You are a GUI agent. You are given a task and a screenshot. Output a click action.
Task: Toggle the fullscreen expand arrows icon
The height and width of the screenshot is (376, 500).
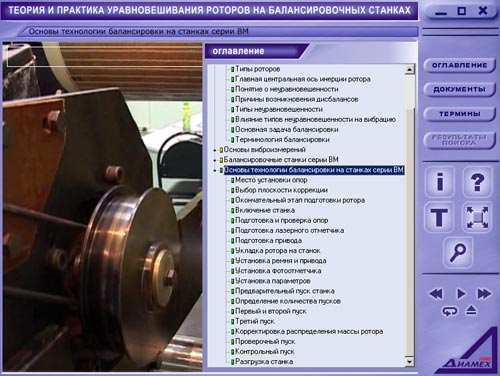(x=478, y=217)
